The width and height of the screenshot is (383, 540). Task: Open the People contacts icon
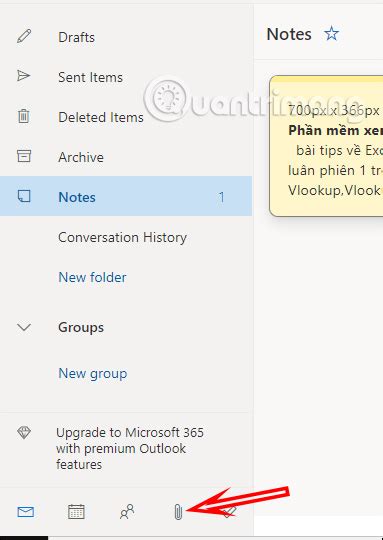pyautogui.click(x=127, y=512)
